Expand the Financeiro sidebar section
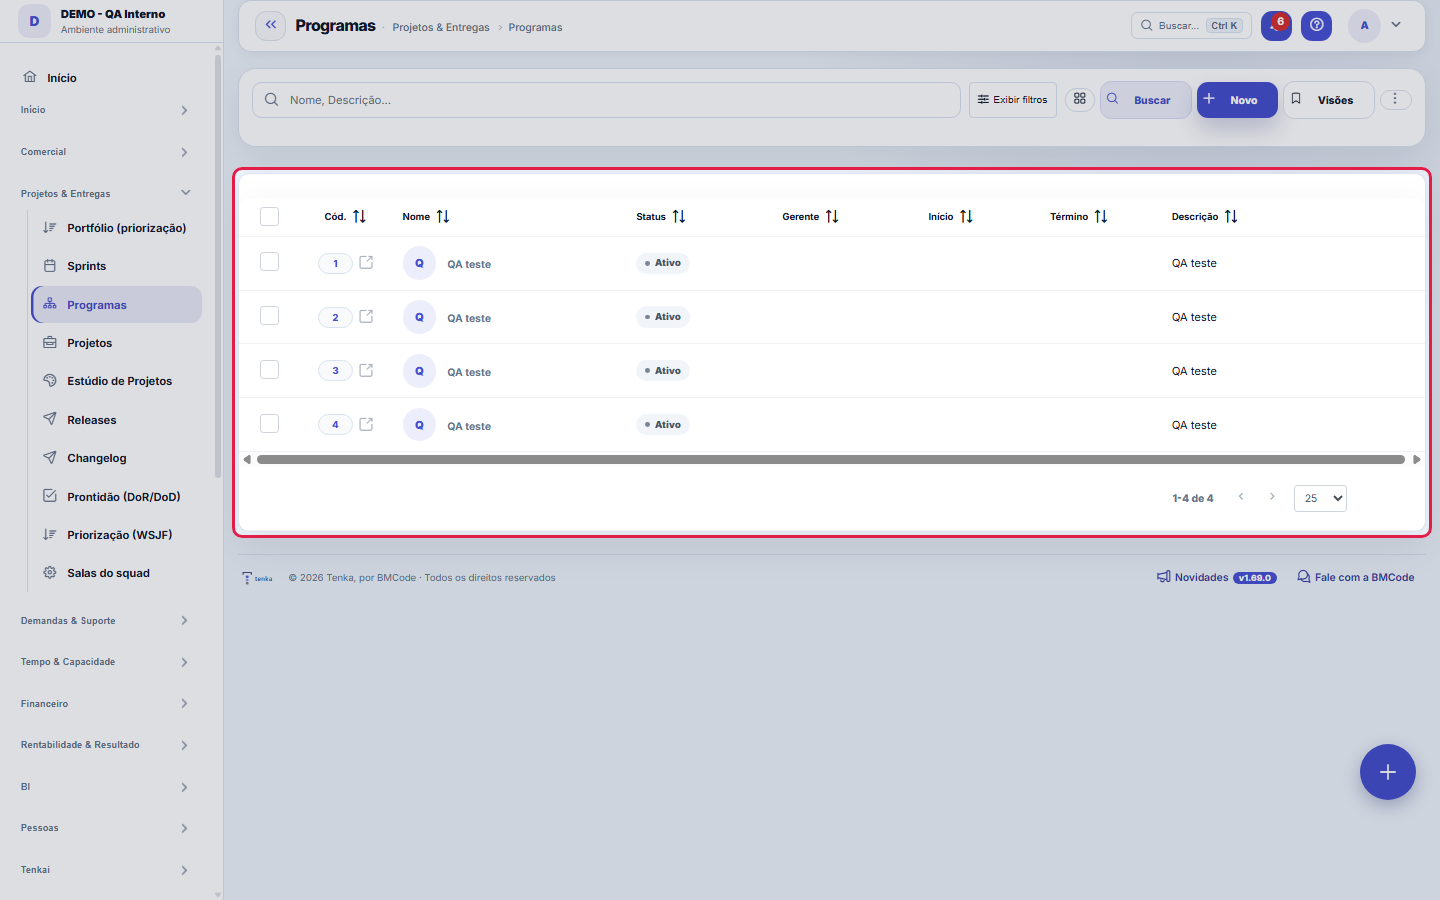The height and width of the screenshot is (900, 1440). [105, 704]
